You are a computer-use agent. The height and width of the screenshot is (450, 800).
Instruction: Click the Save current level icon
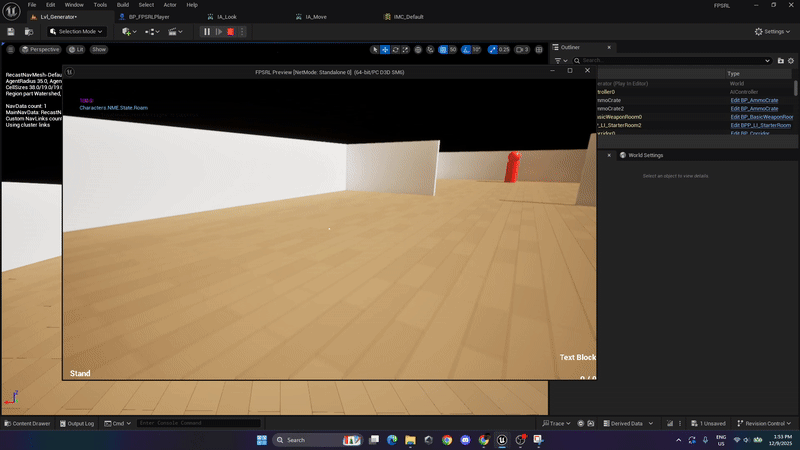[x=13, y=32]
